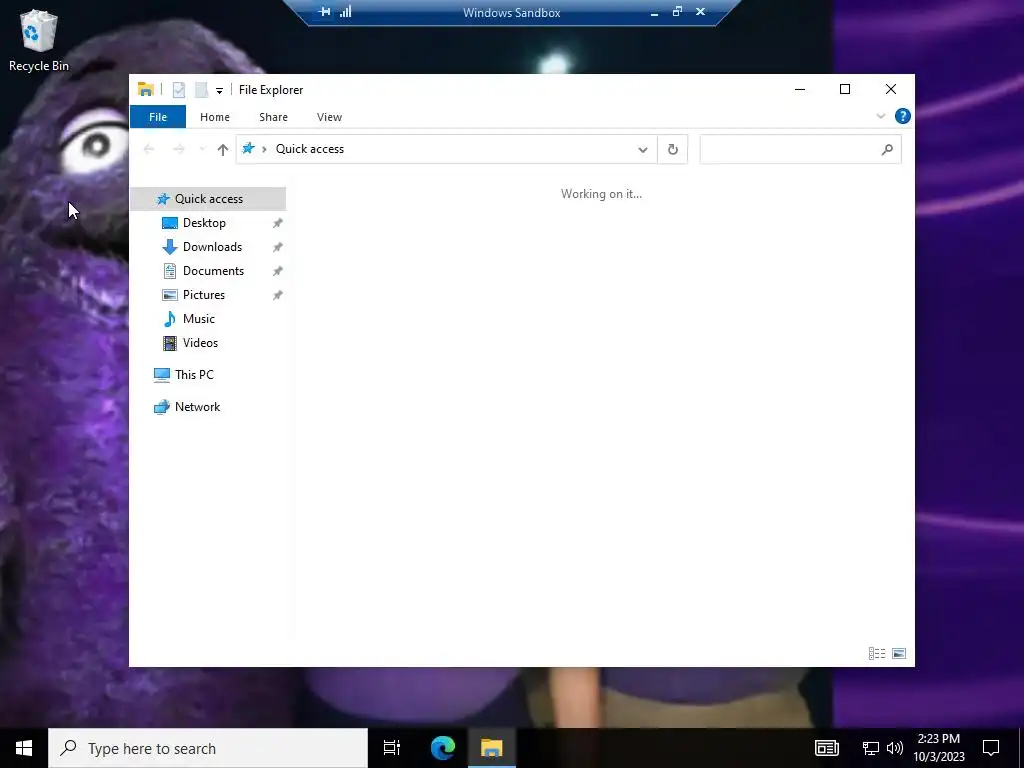Viewport: 1024px width, 768px height.
Task: Open the Recycle Bin desktop icon
Action: click(39, 40)
